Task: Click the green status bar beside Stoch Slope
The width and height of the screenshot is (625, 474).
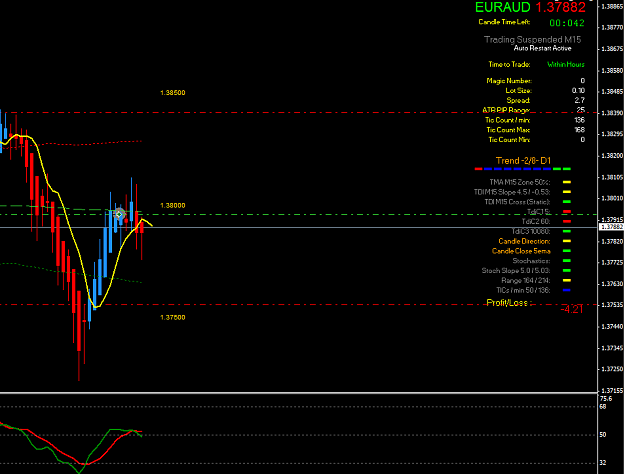Action: click(x=567, y=271)
